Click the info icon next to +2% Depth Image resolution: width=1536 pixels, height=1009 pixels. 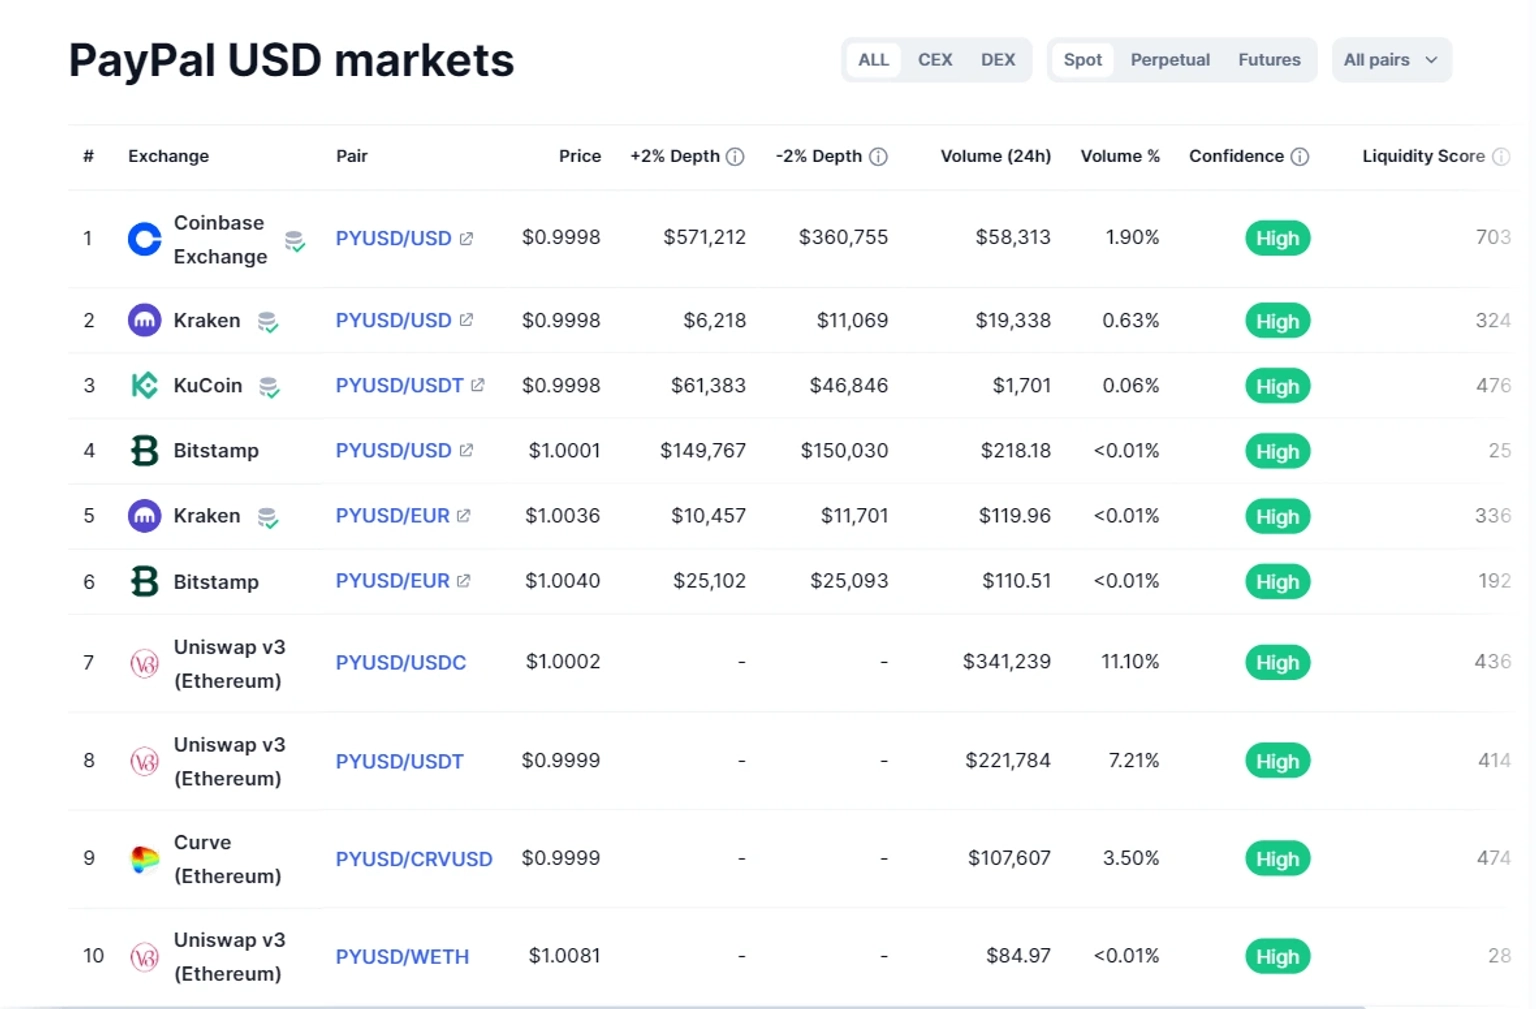pos(735,156)
